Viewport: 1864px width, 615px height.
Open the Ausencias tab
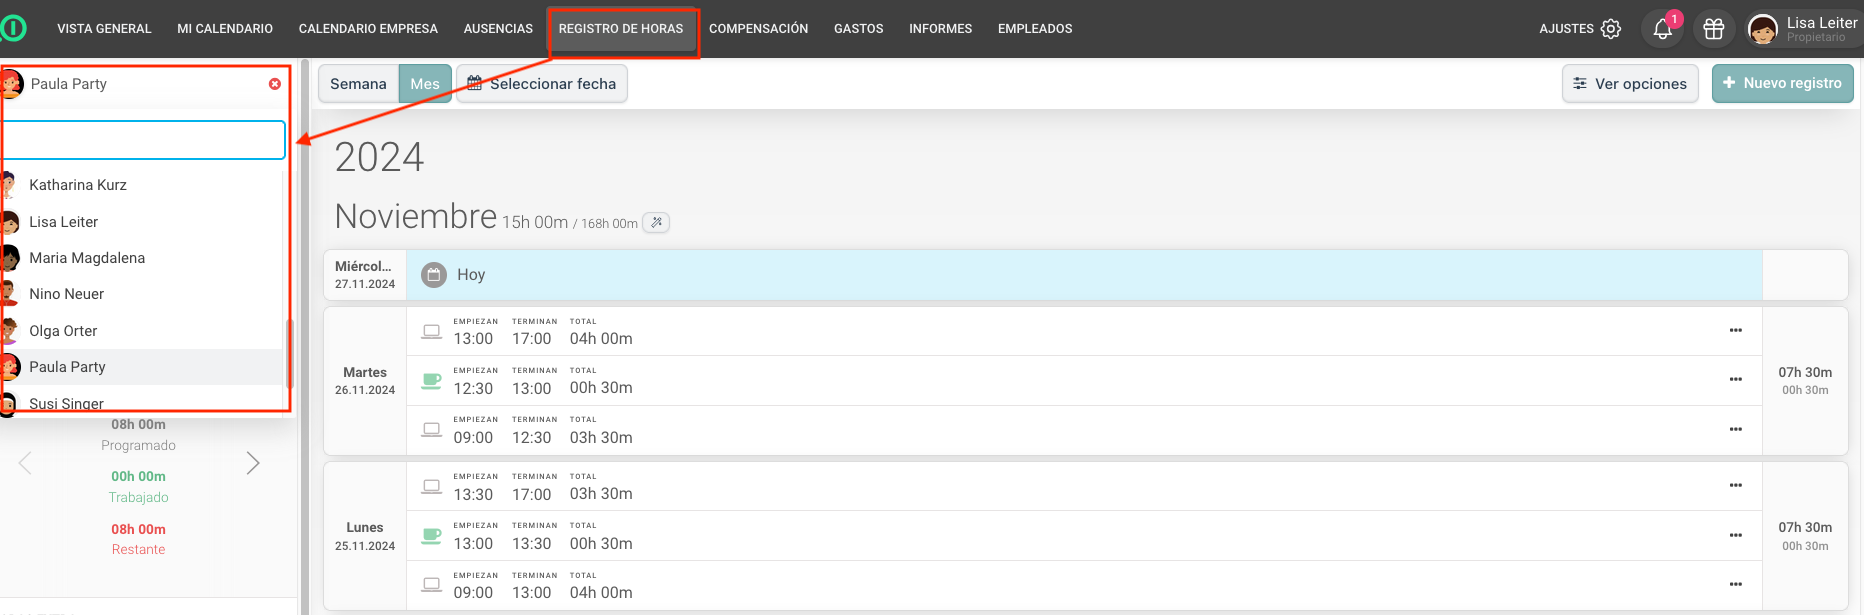pos(498,29)
